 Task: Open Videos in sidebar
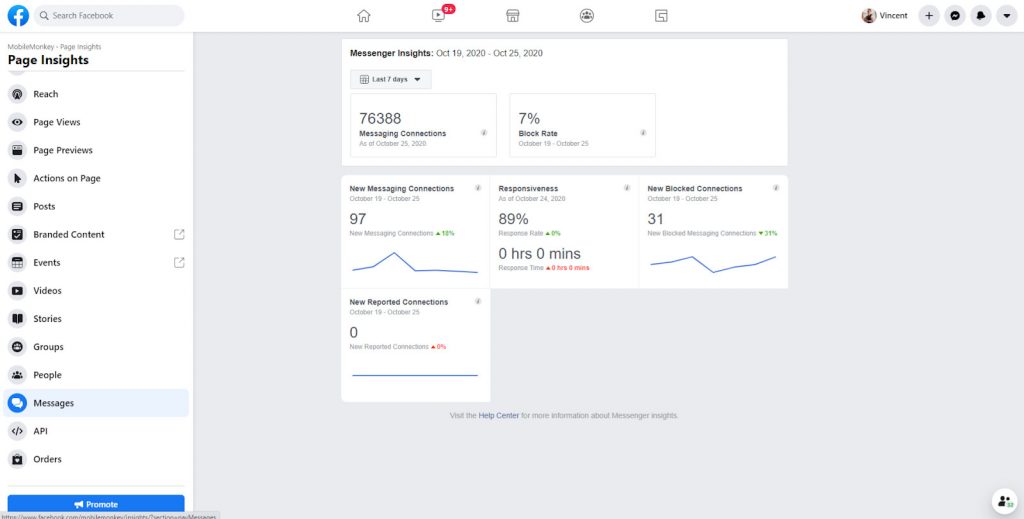pos(96,291)
